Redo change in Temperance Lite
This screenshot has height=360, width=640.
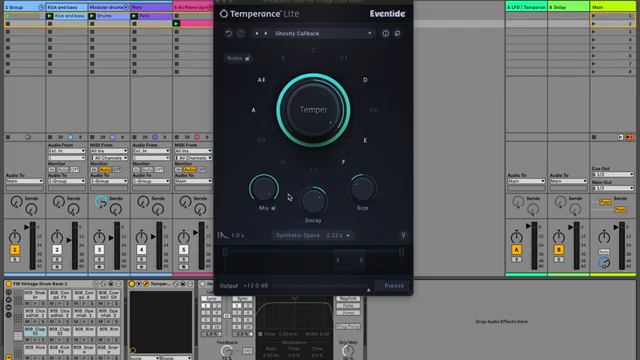241,33
